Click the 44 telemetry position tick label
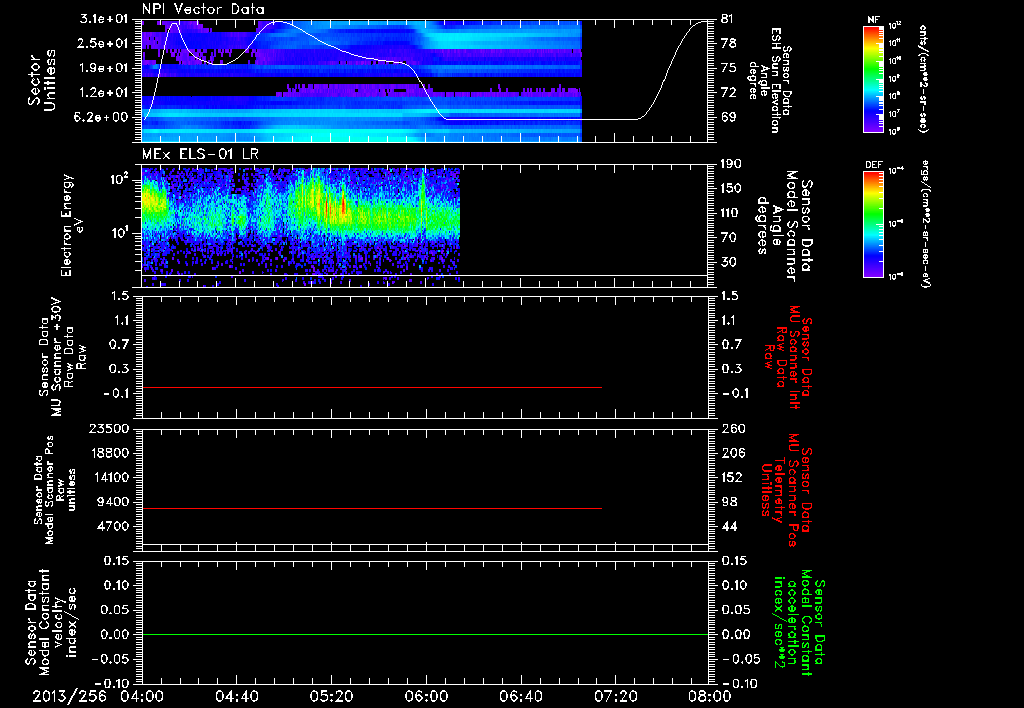Image resolution: width=1024 pixels, height=708 pixels. pos(728,526)
